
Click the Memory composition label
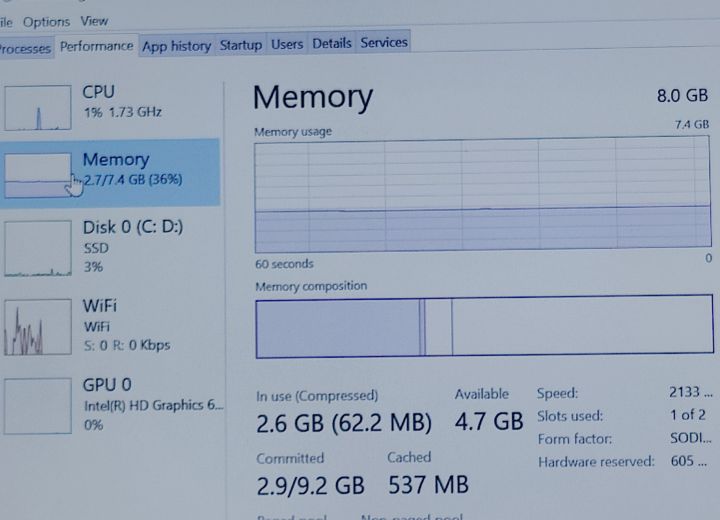[x=311, y=286]
